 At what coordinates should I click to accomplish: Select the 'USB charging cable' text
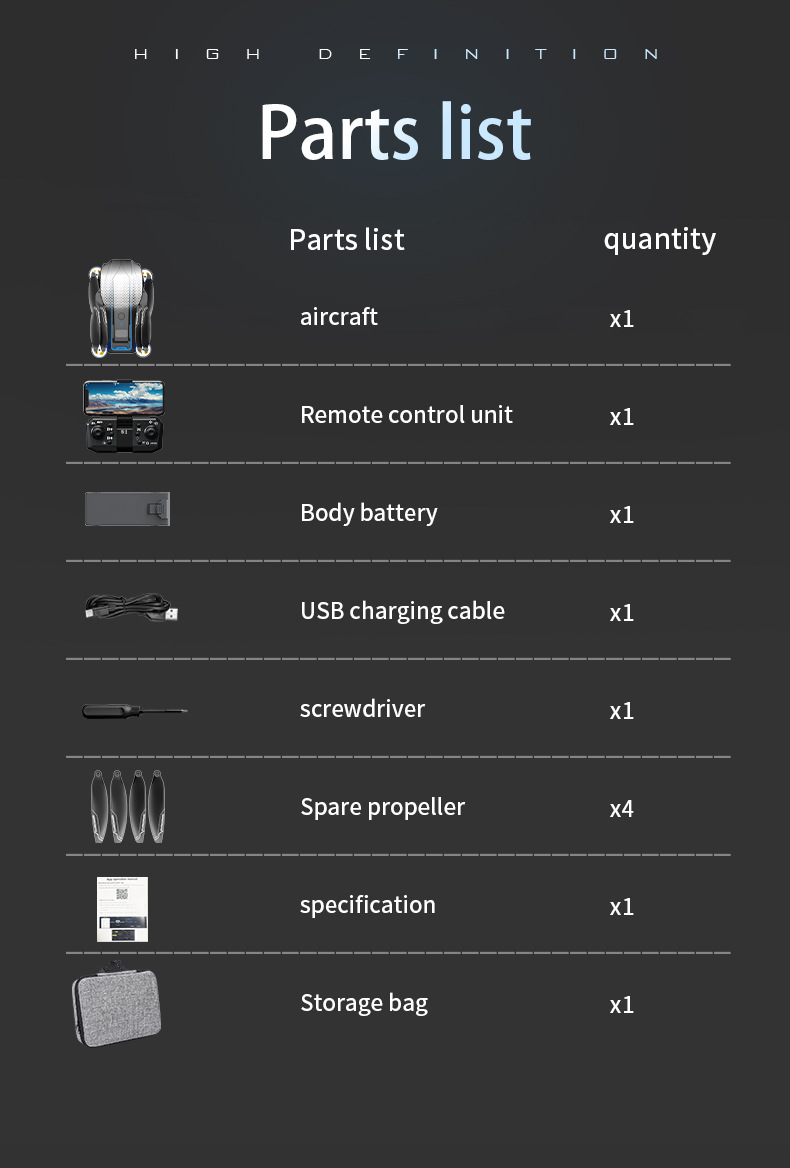402,611
